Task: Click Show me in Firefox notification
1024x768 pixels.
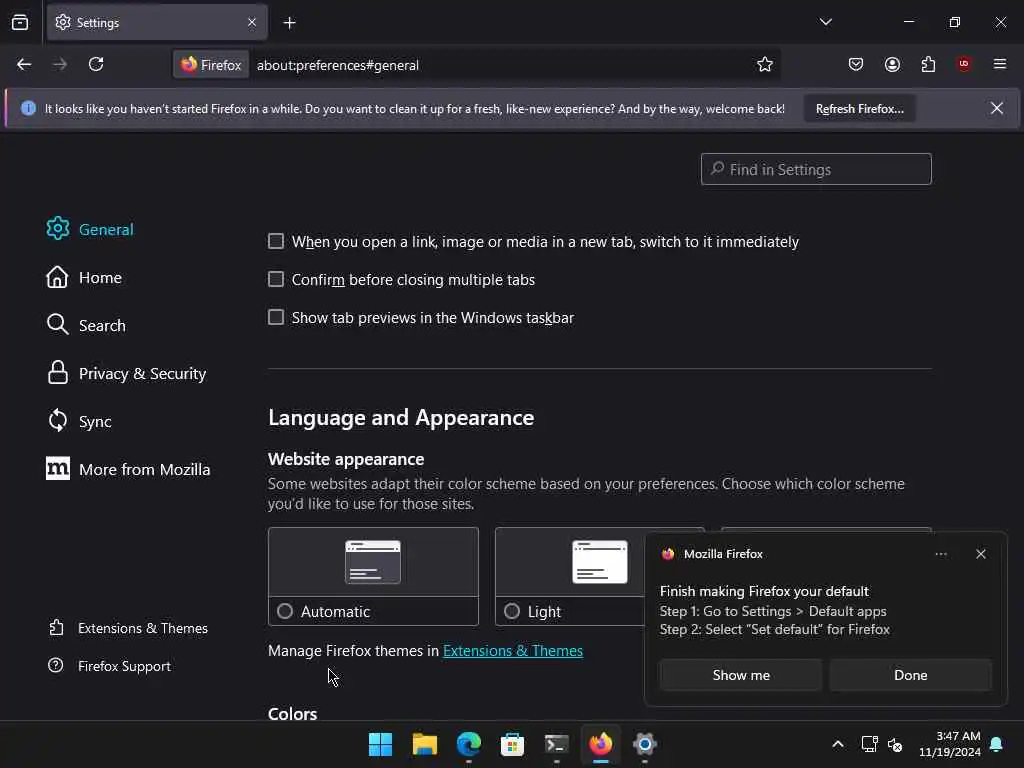Action: [741, 675]
